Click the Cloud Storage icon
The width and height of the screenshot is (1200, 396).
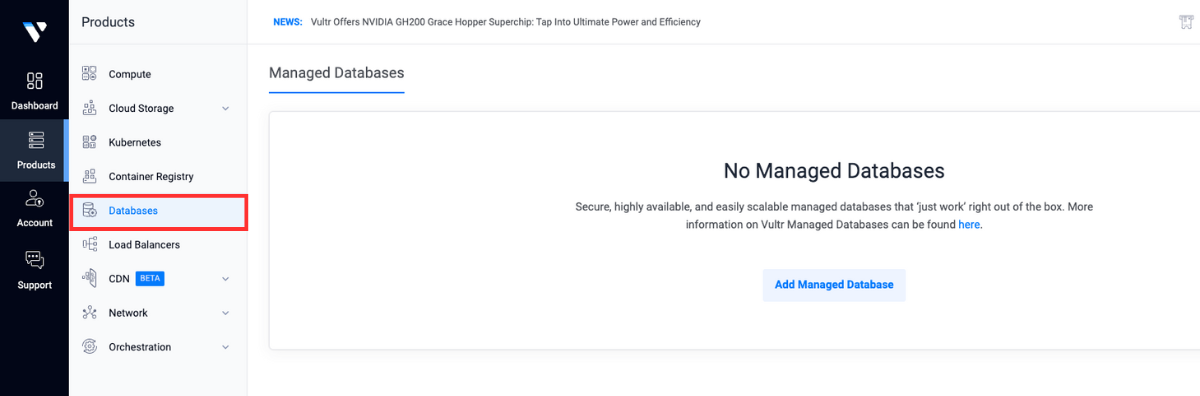(89, 108)
